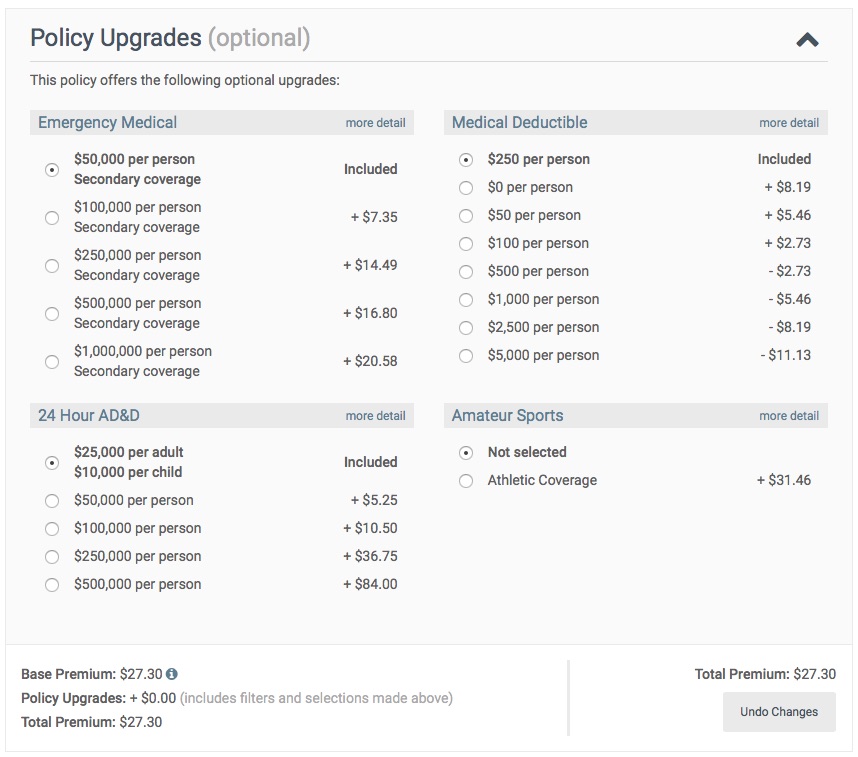Select Athletic Coverage radio option

click(x=466, y=481)
